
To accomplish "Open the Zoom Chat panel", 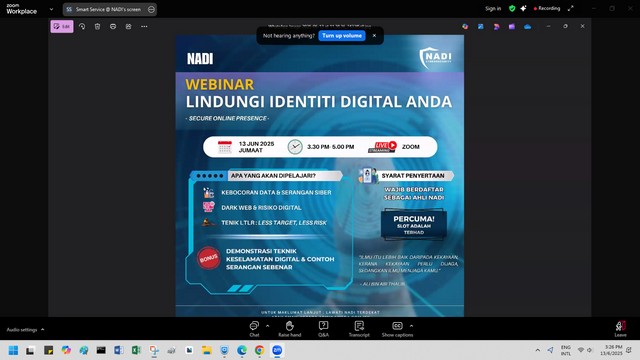I will coord(254,329).
